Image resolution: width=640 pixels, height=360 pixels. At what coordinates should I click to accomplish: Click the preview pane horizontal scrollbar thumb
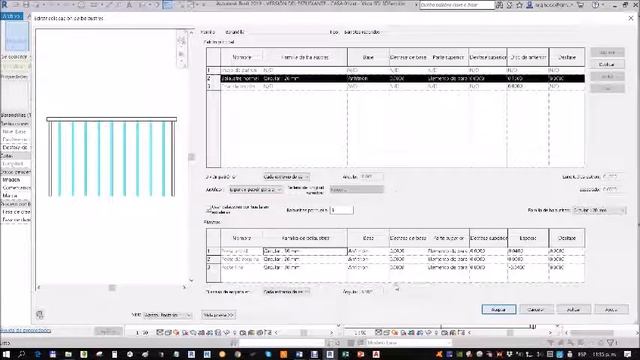pyautogui.click(x=112, y=288)
